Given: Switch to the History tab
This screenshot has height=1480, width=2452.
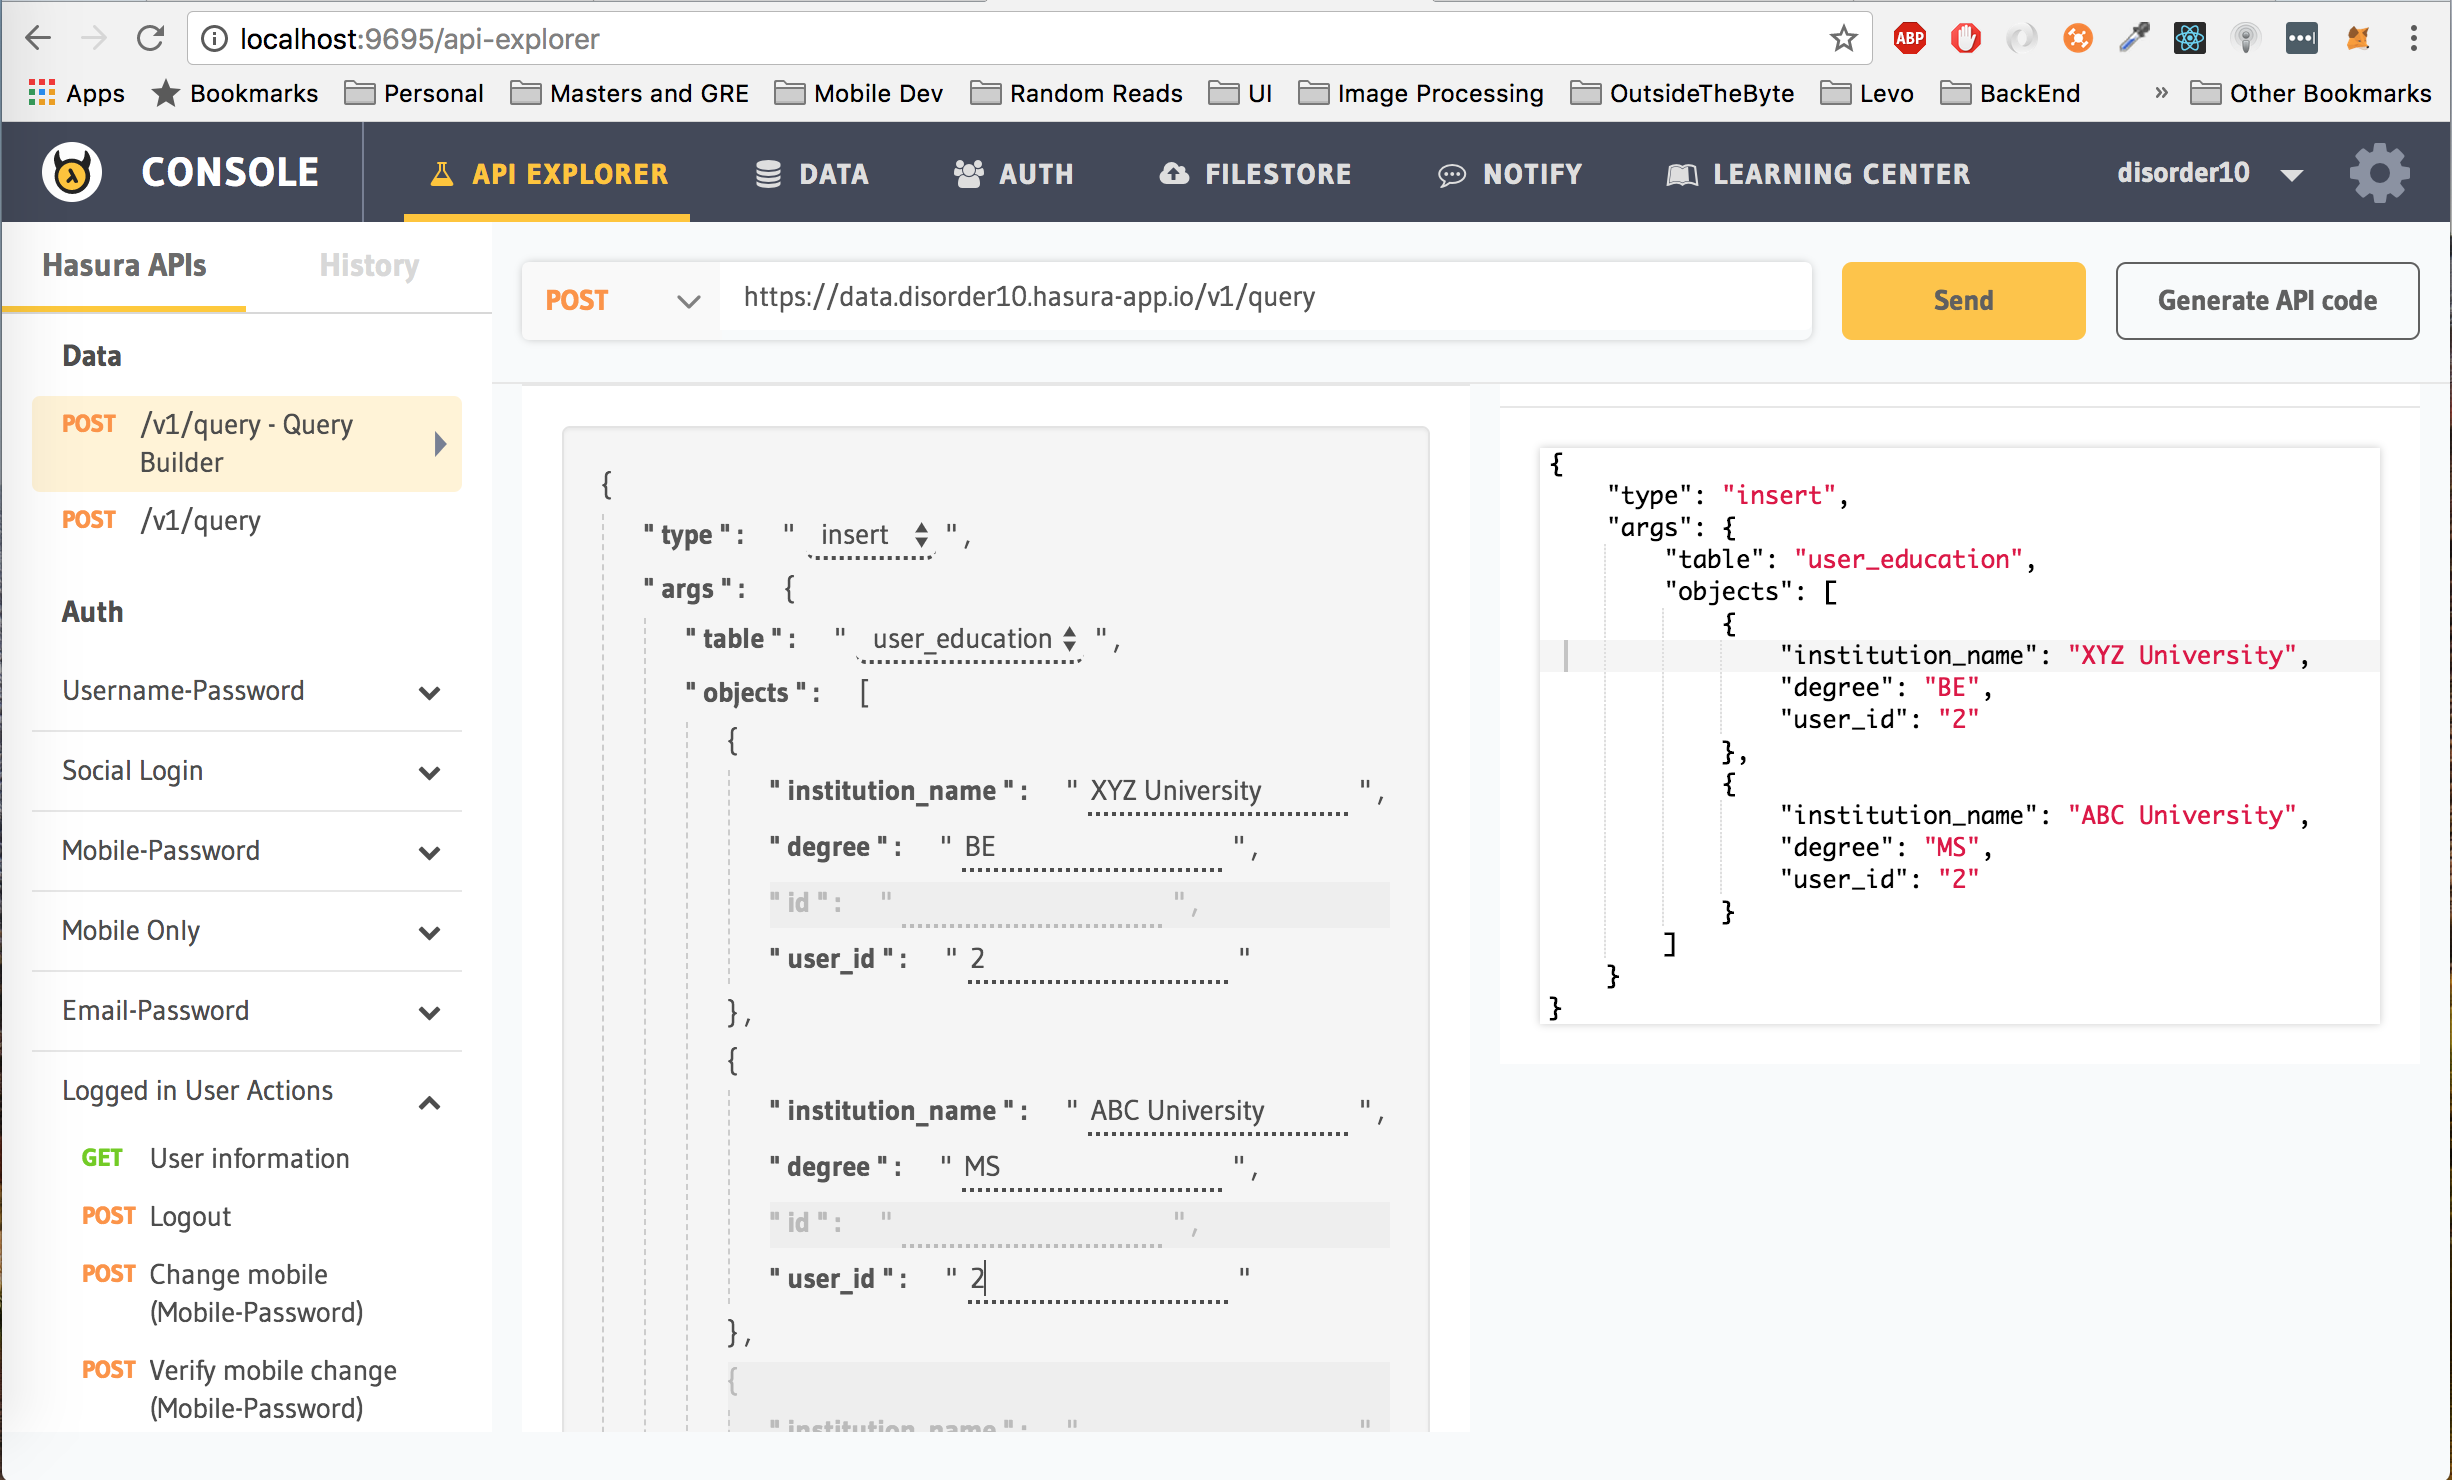Looking at the screenshot, I should 368,265.
